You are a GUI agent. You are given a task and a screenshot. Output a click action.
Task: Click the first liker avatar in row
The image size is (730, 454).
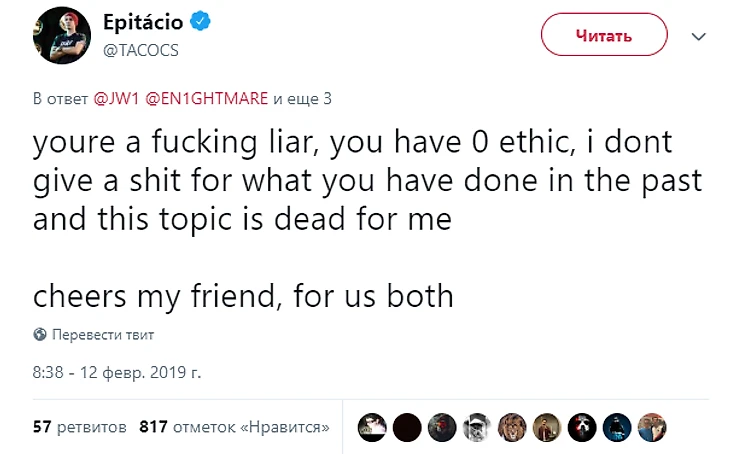[x=372, y=427]
